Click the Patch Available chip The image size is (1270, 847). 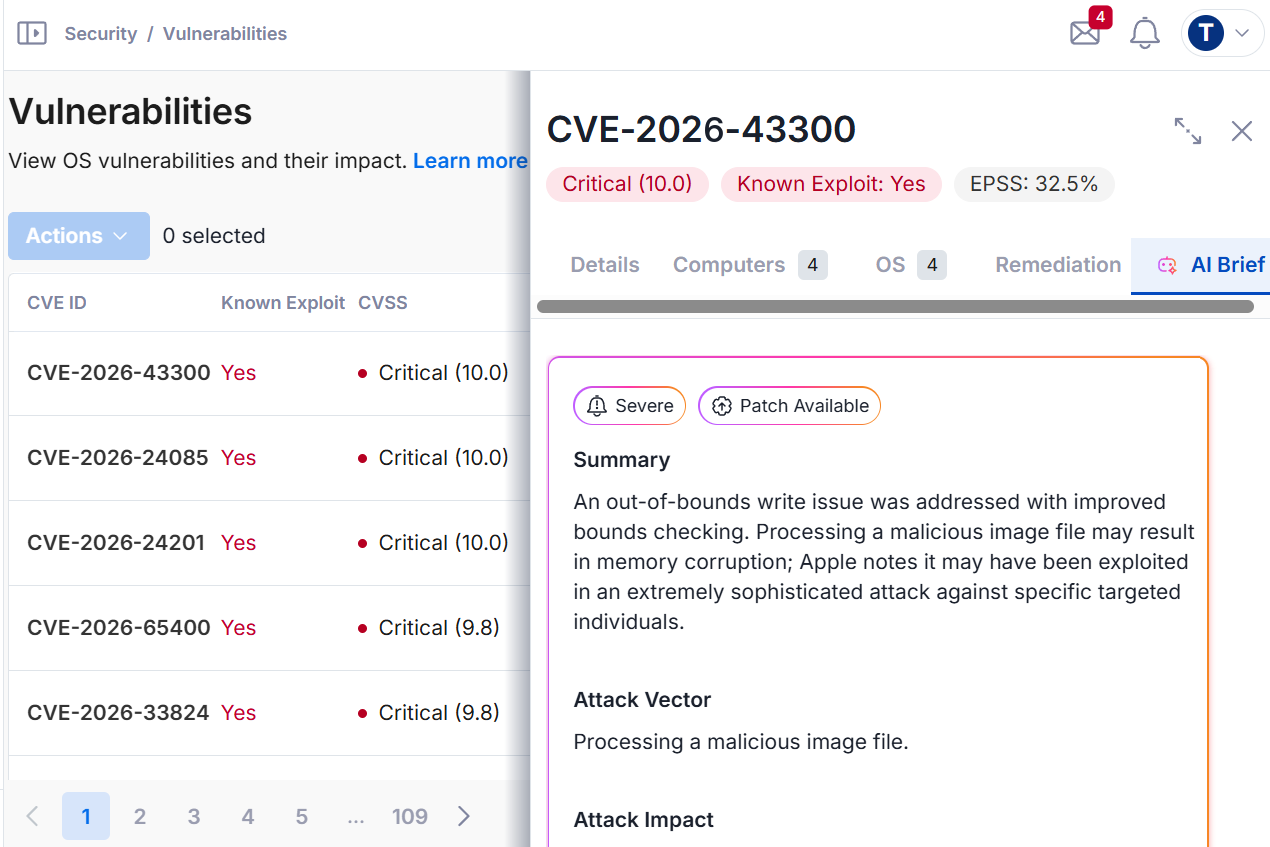pos(789,406)
